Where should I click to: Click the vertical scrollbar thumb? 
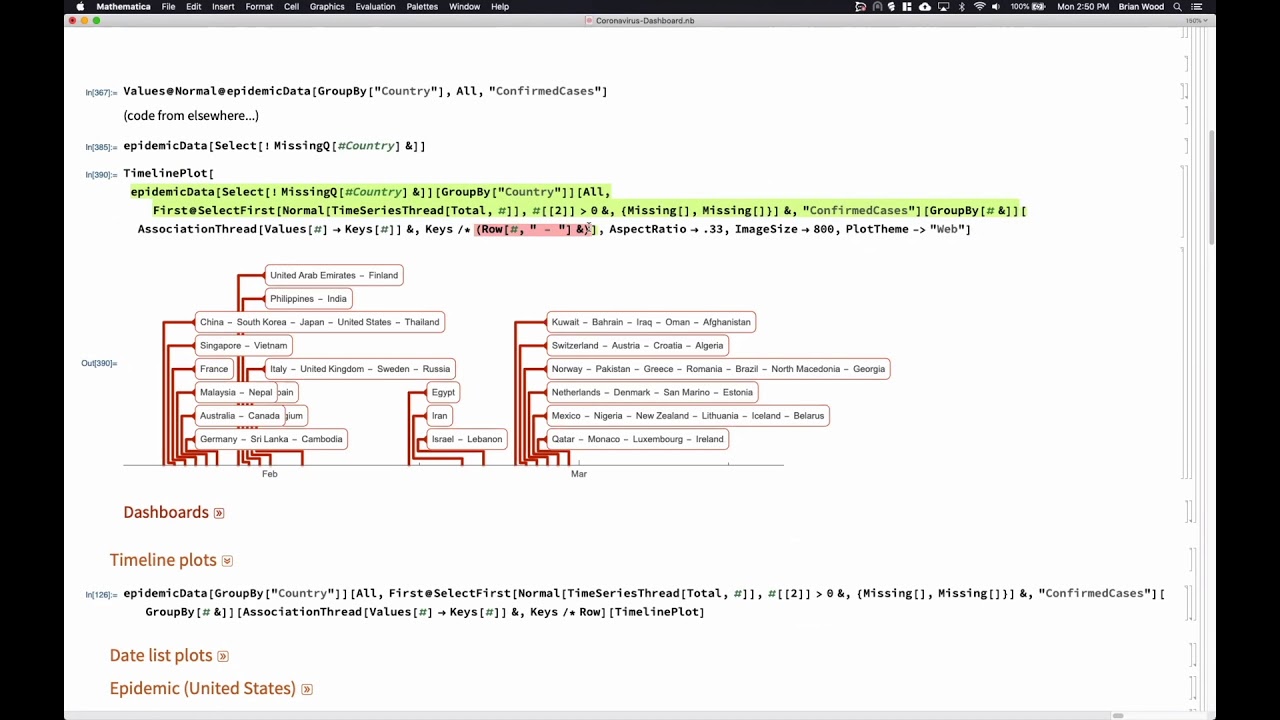[x=1211, y=187]
